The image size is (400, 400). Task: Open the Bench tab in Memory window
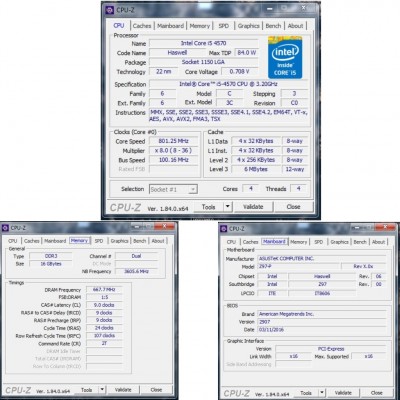click(140, 241)
